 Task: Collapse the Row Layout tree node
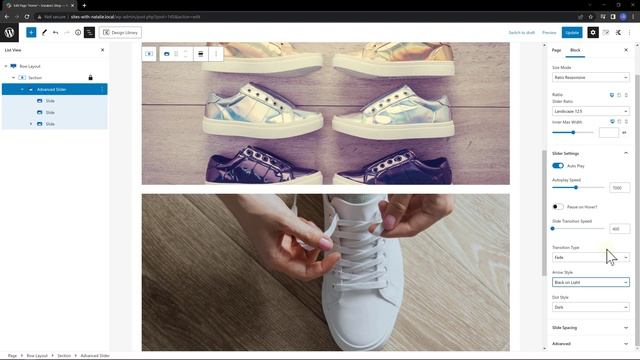click(6, 66)
